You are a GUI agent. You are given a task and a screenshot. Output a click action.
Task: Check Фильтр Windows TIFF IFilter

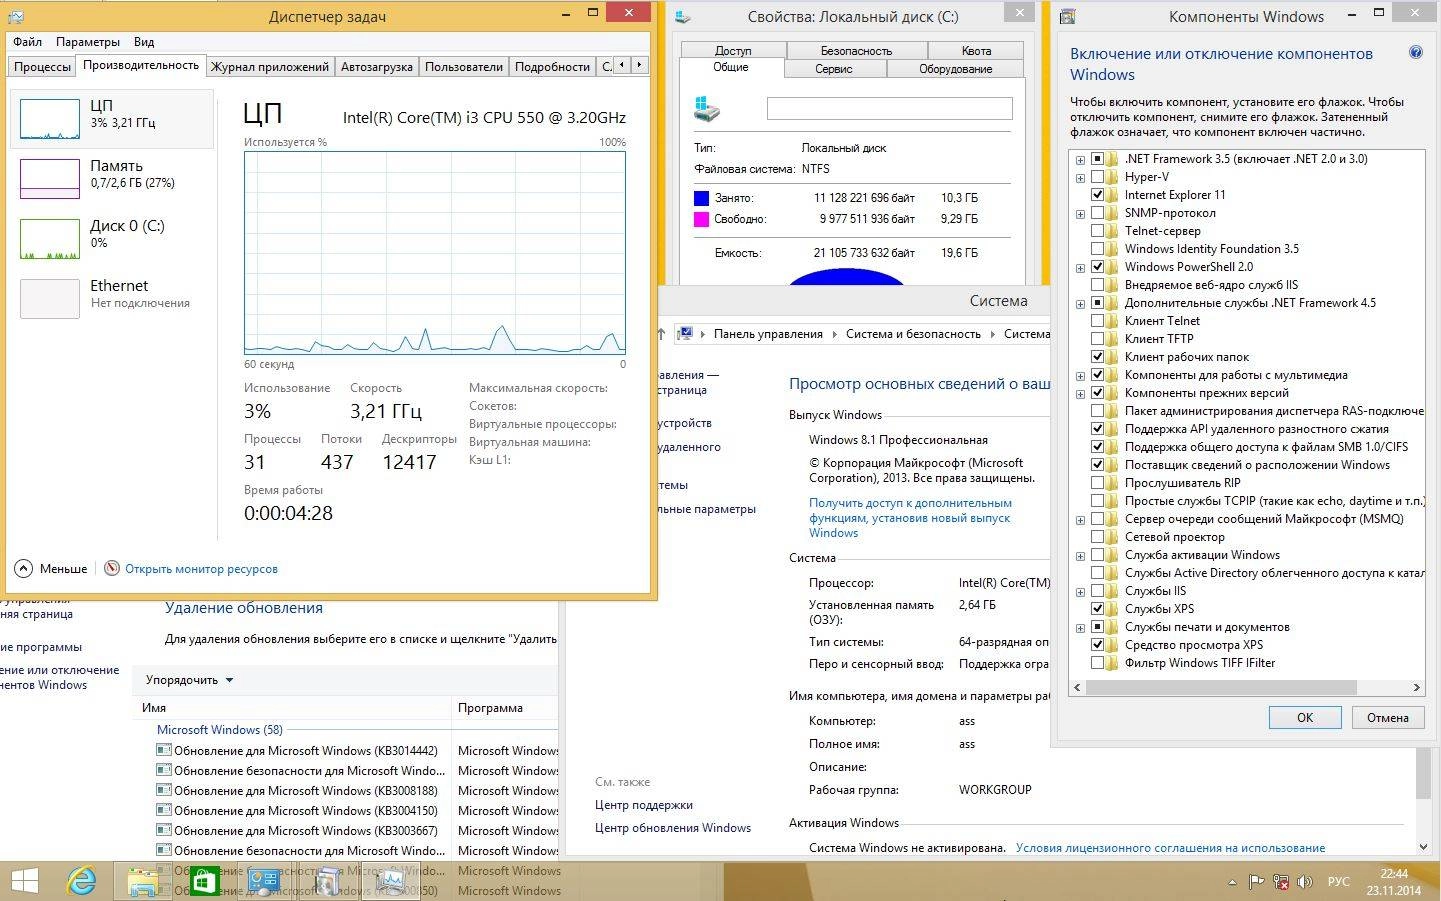tap(1097, 663)
